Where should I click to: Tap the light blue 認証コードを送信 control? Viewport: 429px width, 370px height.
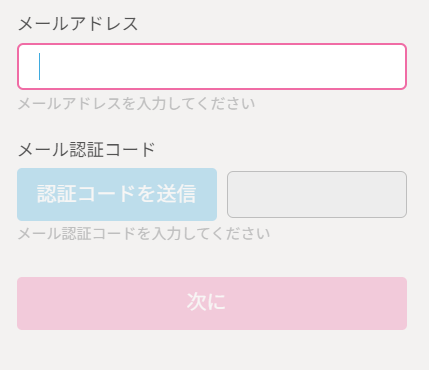(x=117, y=194)
